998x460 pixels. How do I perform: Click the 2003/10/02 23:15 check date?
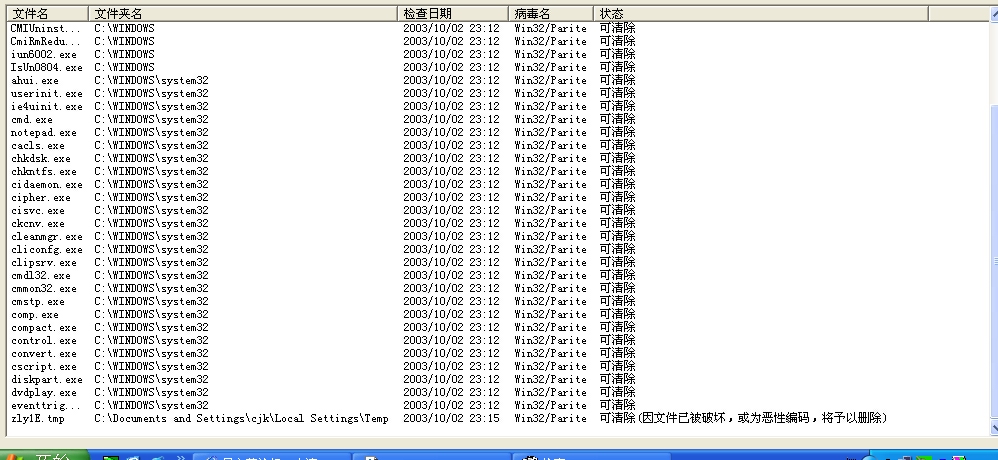click(x=451, y=418)
